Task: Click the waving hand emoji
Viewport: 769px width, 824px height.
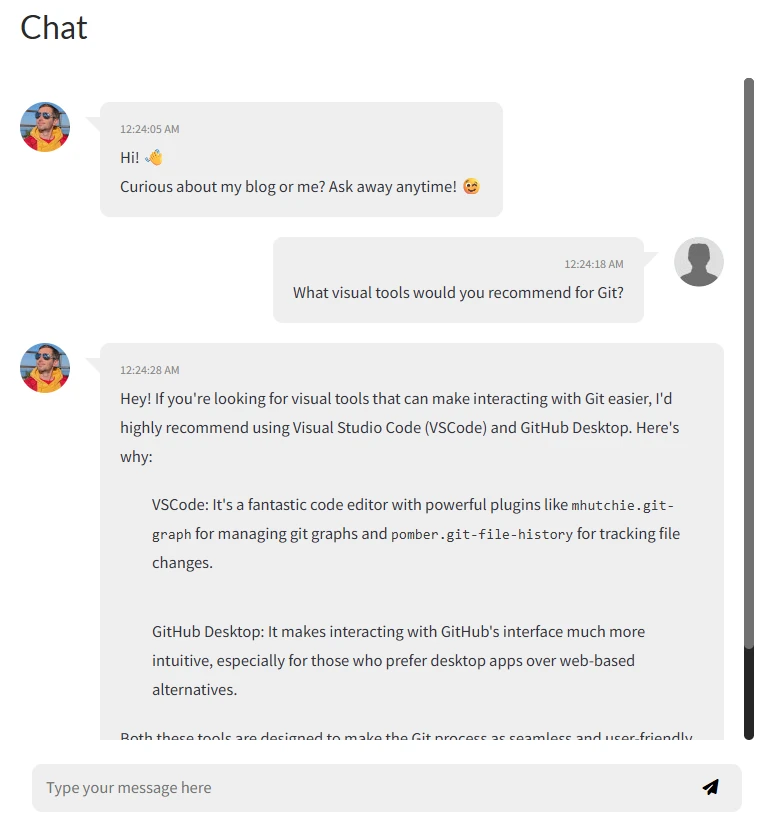Action: tap(154, 157)
